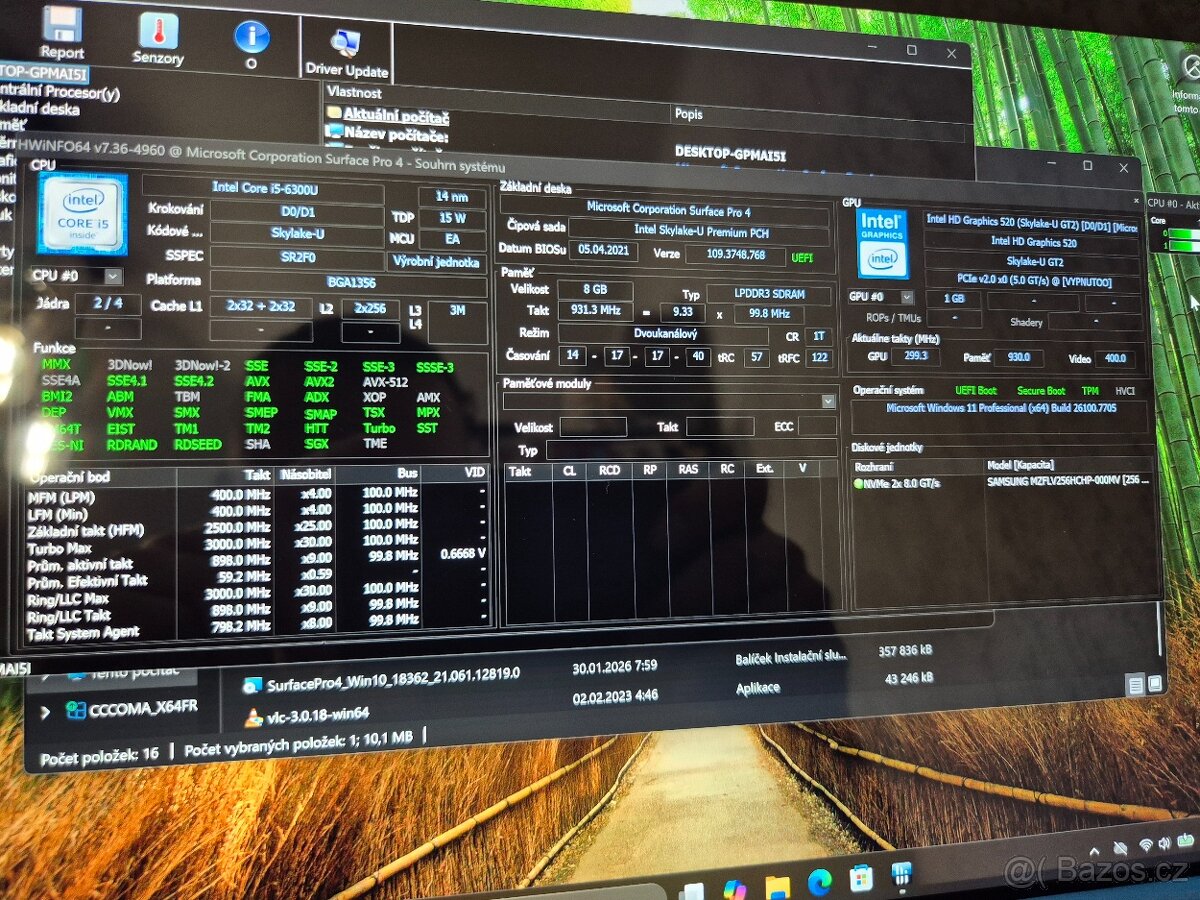
Task: Select DESKTOP-GPMAI5I root tree node
Action: click(x=43, y=73)
